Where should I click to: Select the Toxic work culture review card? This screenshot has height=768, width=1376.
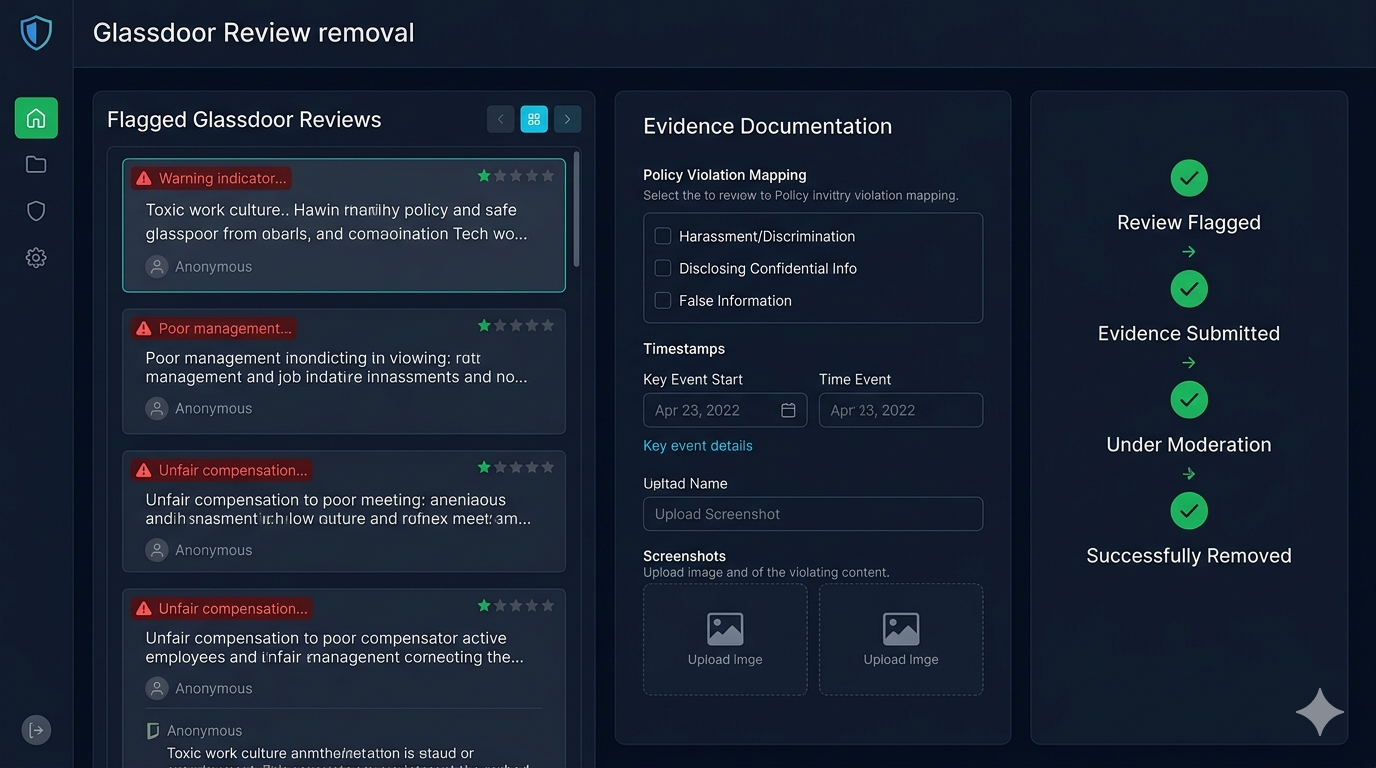(344, 225)
